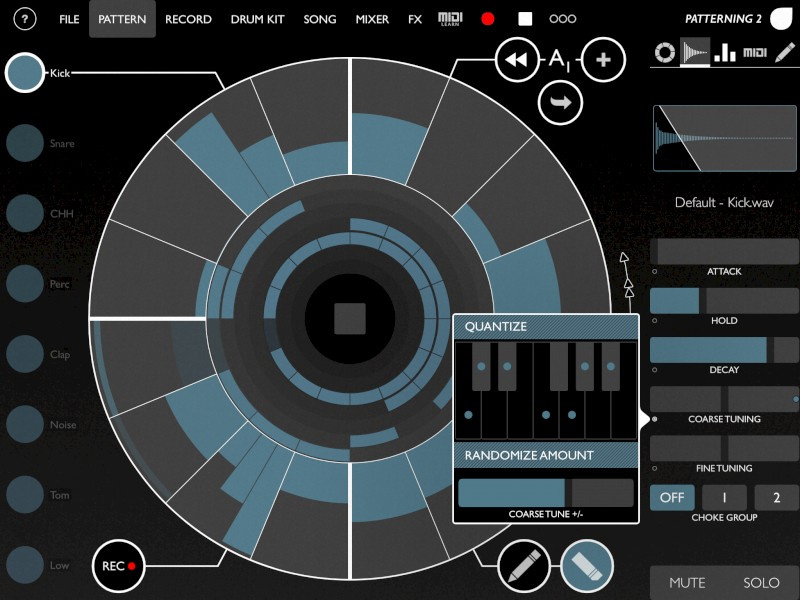Select the Tom track circle

tap(24, 495)
